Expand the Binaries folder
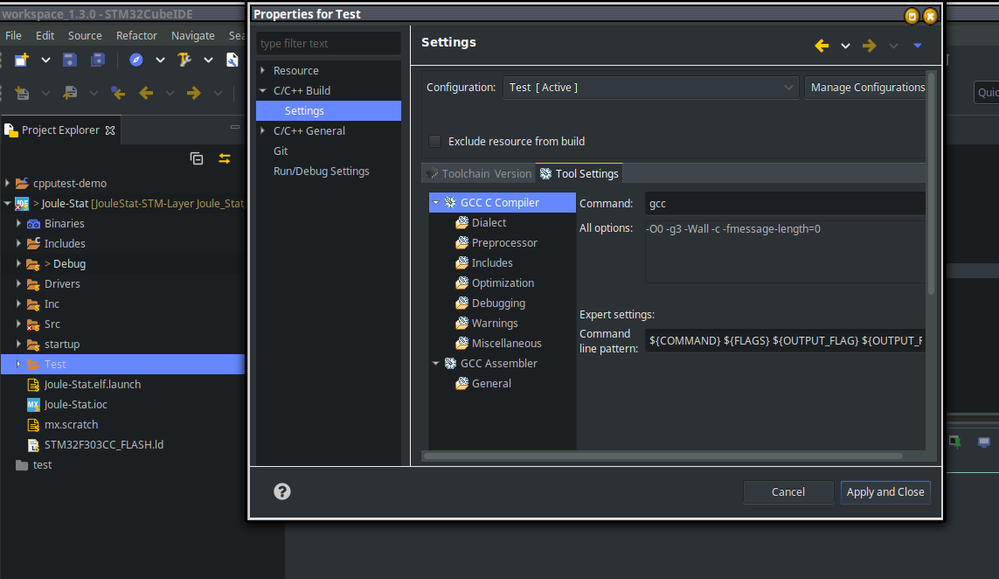 pos(18,223)
